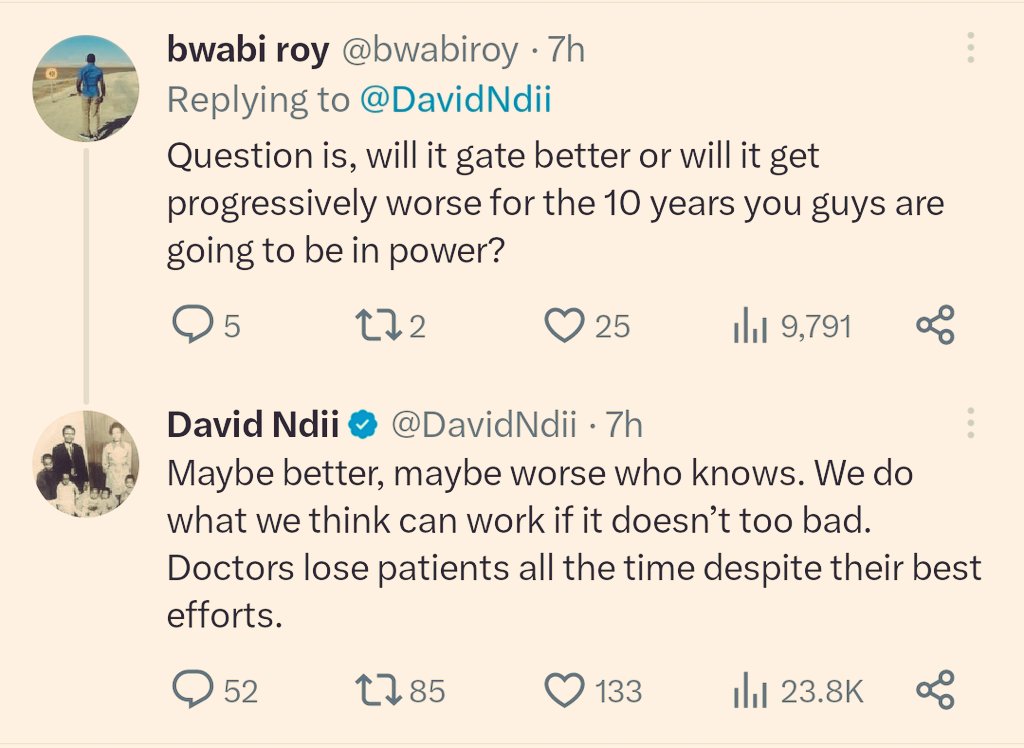Image resolution: width=1024 pixels, height=748 pixels.
Task: Open bwabi roy's display name
Action: [247, 51]
